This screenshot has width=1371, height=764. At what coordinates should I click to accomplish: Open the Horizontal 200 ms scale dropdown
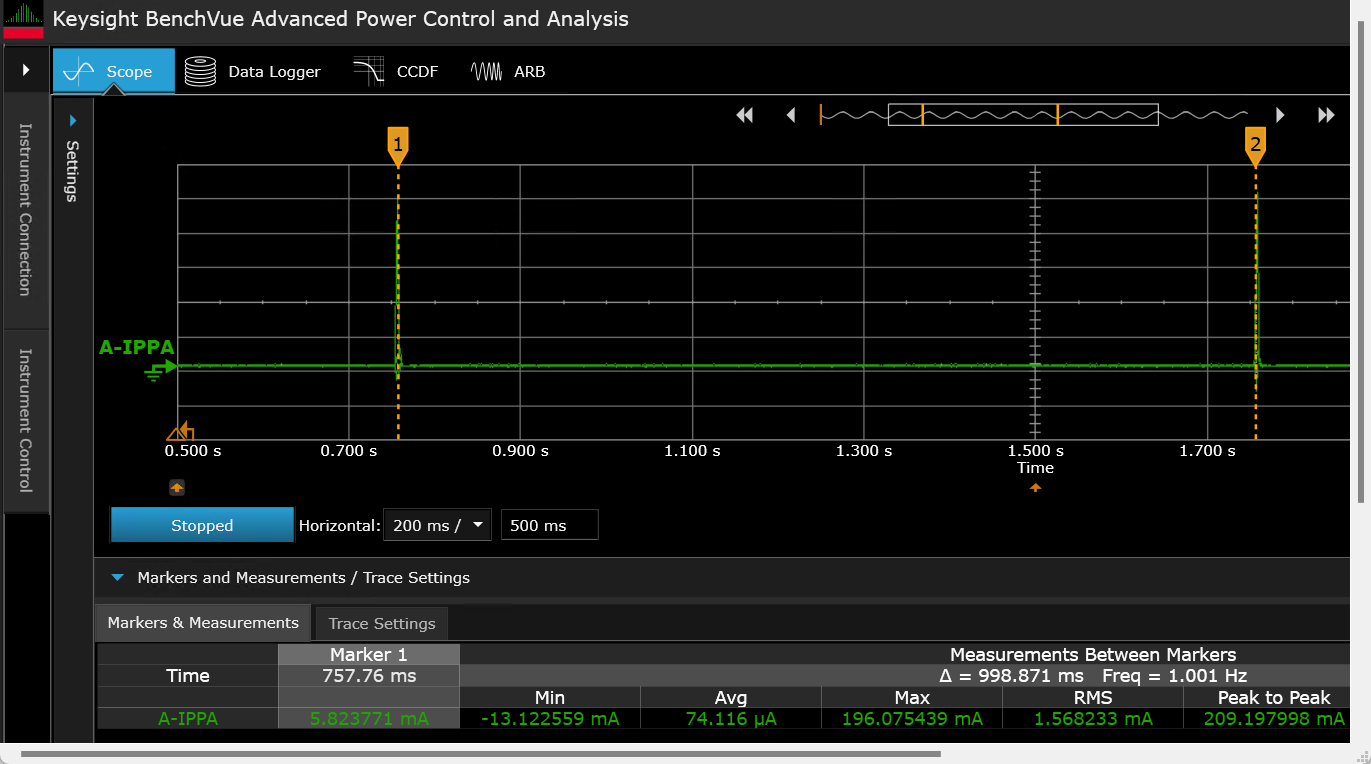point(437,525)
